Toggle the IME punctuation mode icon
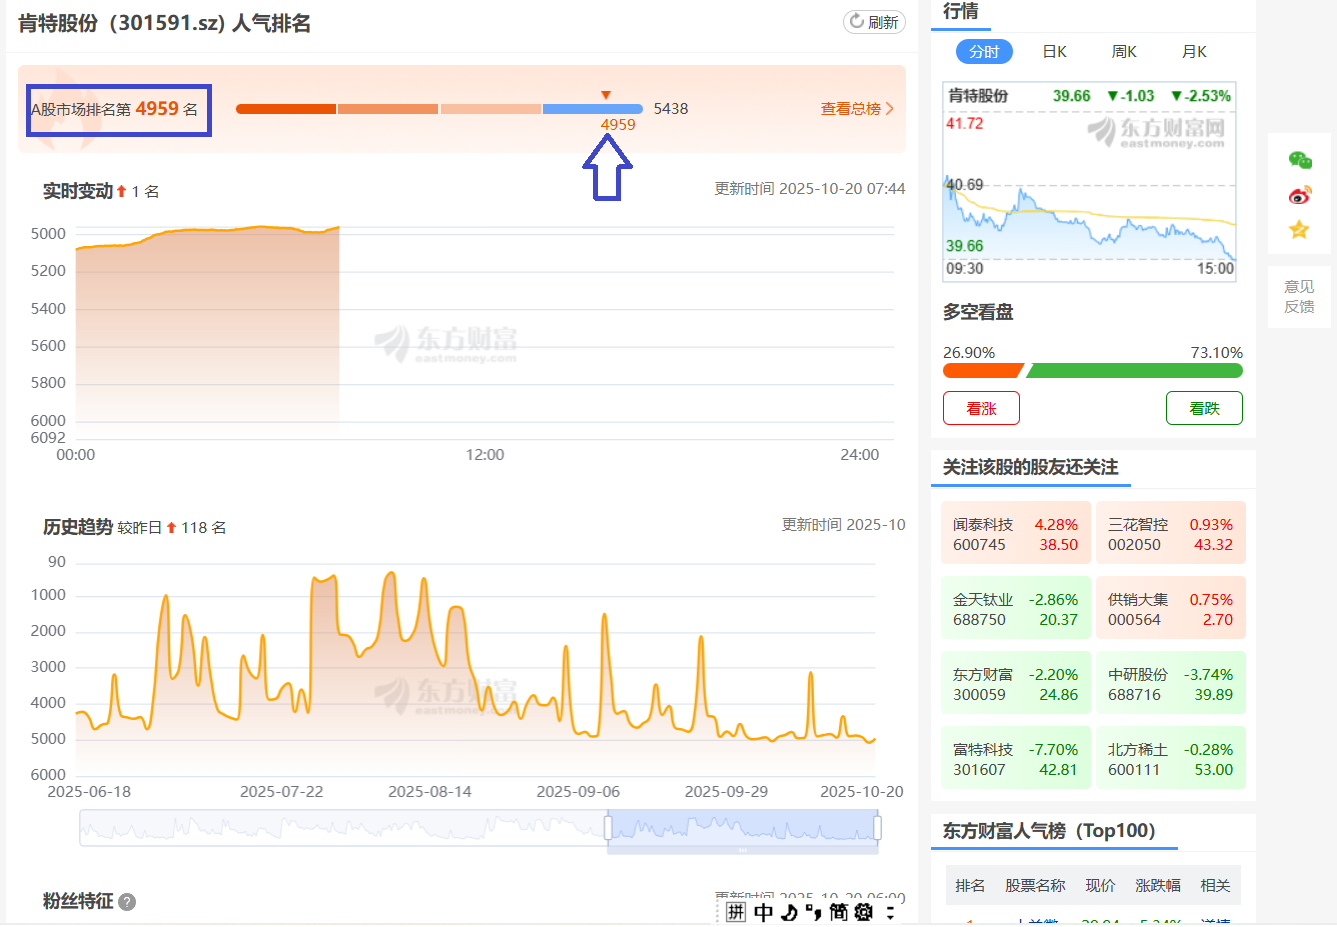Image resolution: width=1337 pixels, height=927 pixels. 813,912
